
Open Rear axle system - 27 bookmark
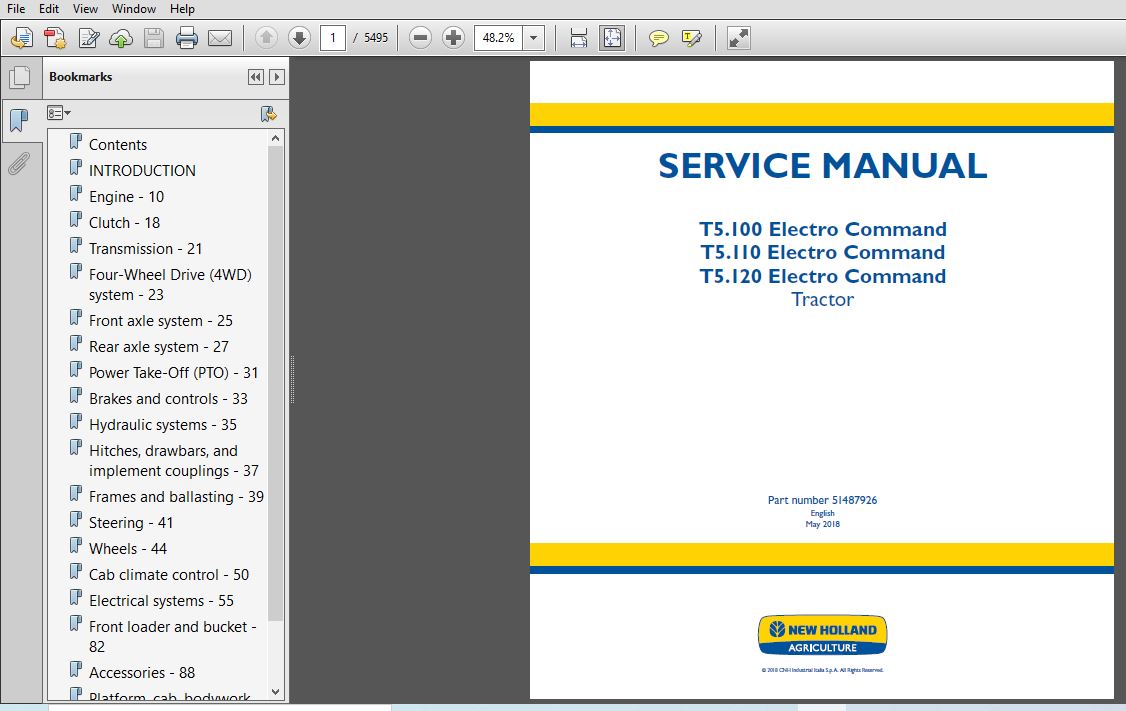click(x=159, y=347)
